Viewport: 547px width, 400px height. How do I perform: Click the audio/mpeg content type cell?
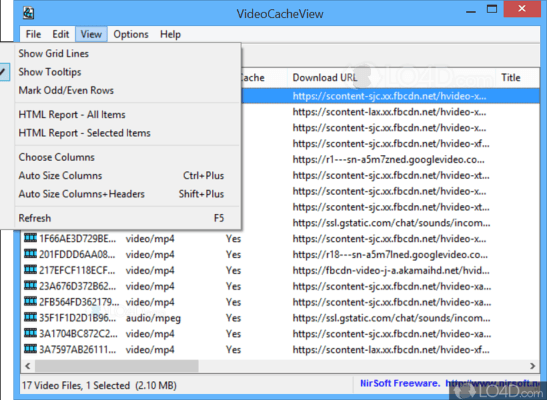pyautogui.click(x=153, y=318)
